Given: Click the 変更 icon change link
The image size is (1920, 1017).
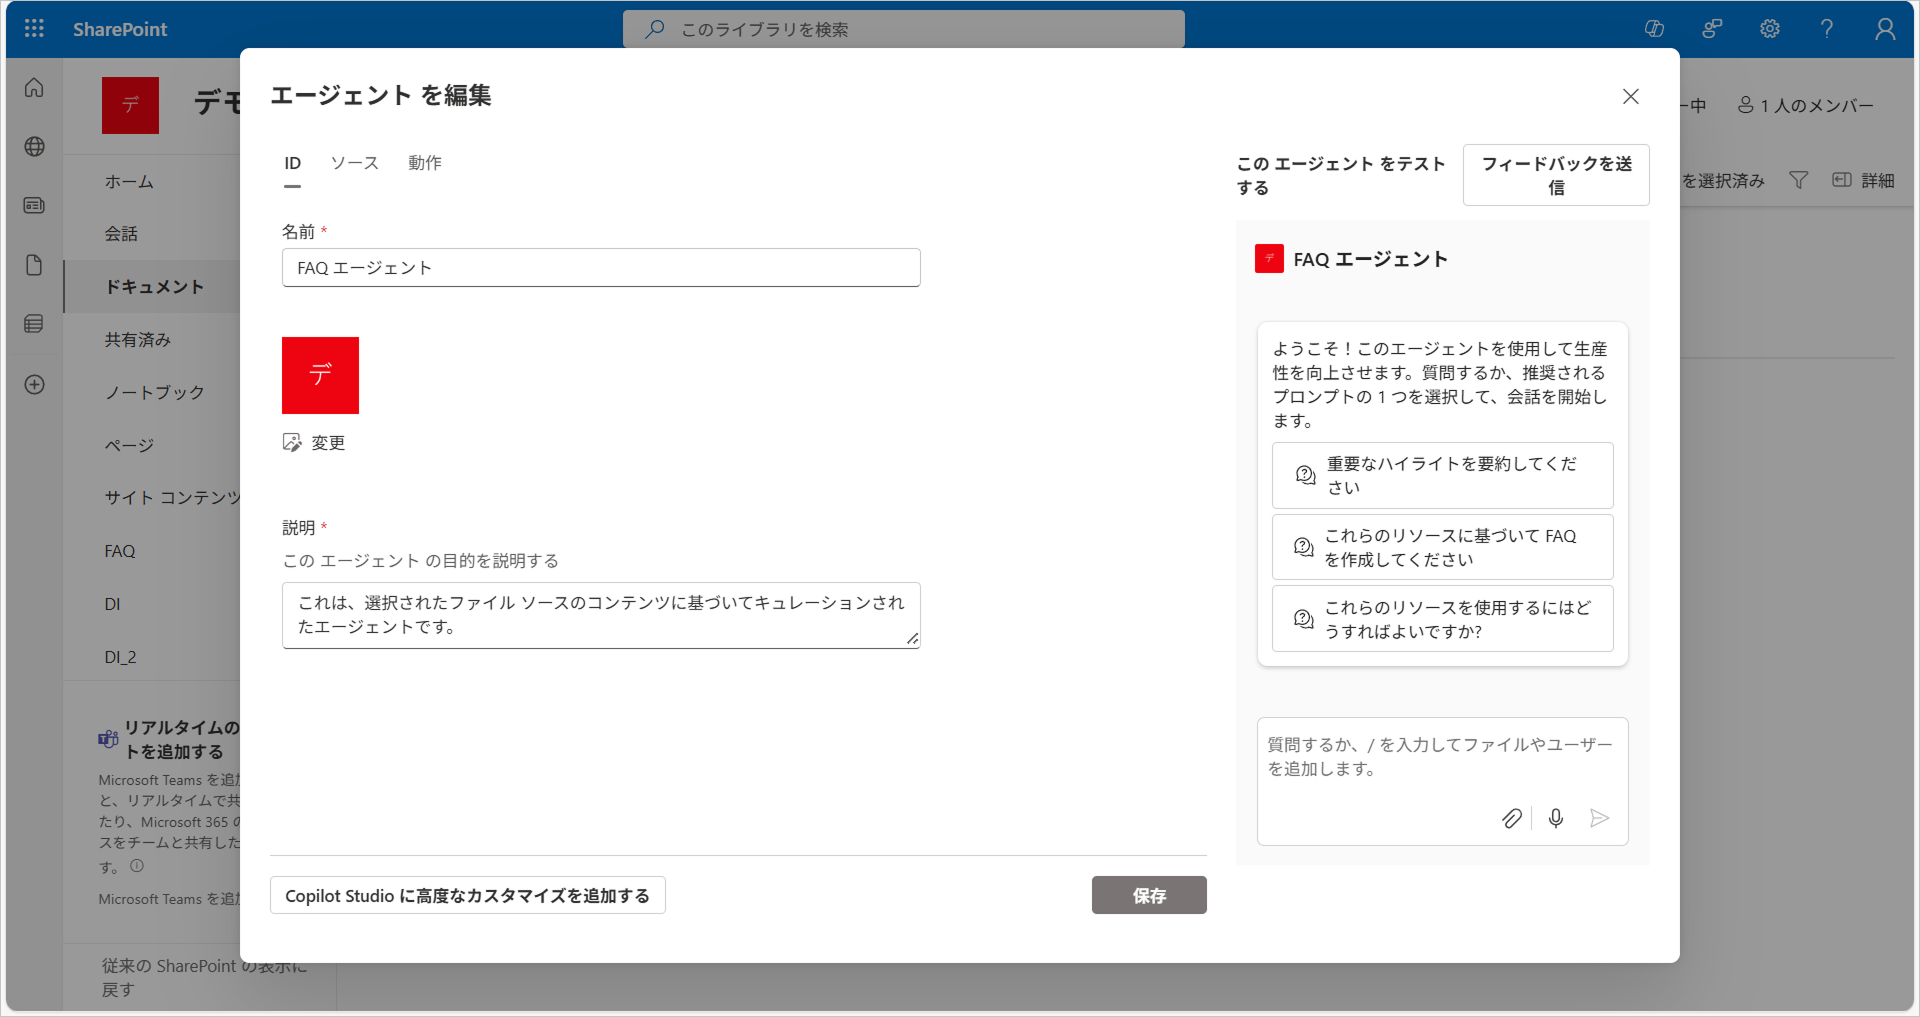Looking at the screenshot, I should tap(314, 443).
